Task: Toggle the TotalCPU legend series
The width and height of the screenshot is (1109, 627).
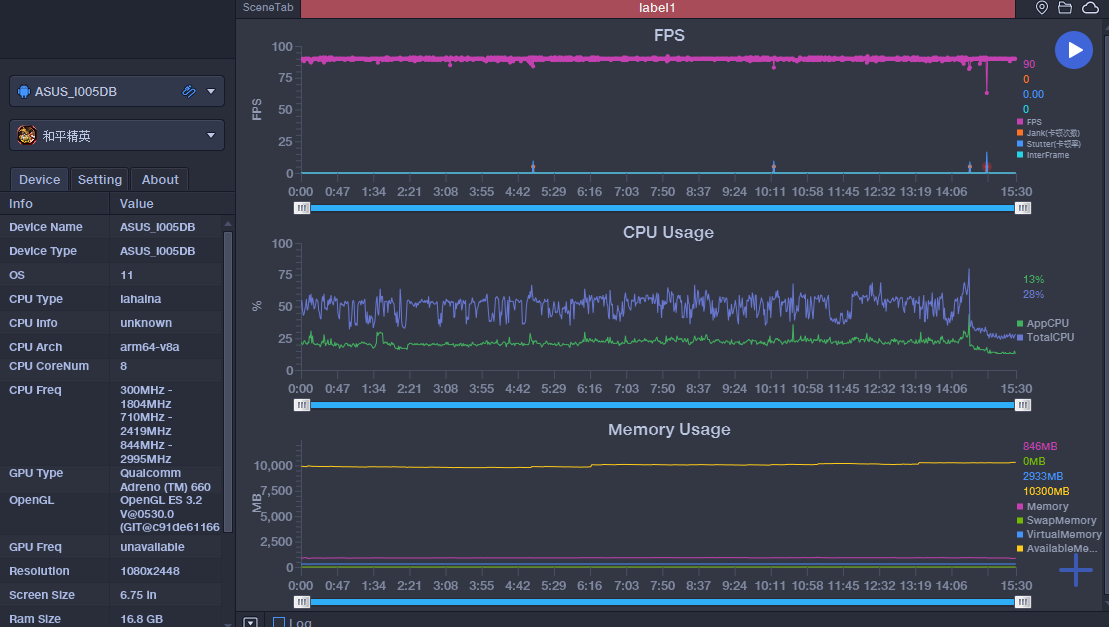Action: pos(1045,337)
